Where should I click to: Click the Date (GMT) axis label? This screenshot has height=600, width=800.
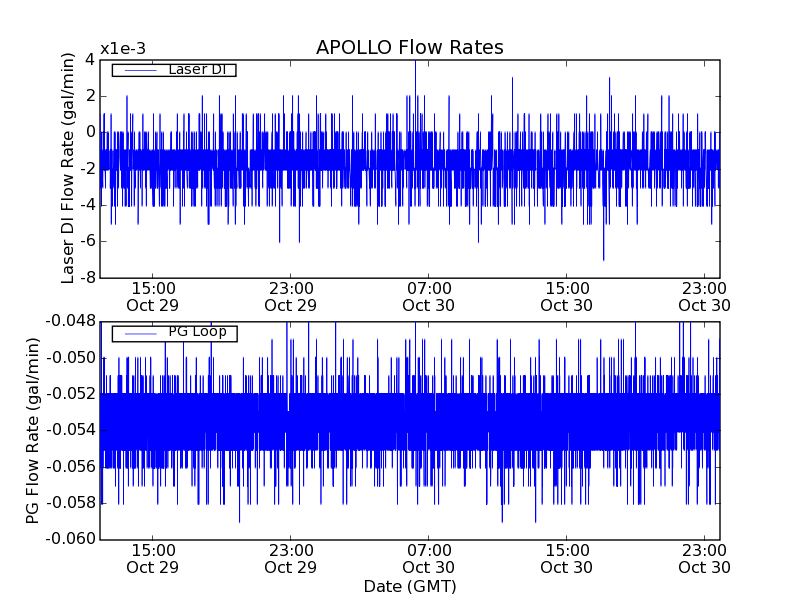tap(410, 587)
